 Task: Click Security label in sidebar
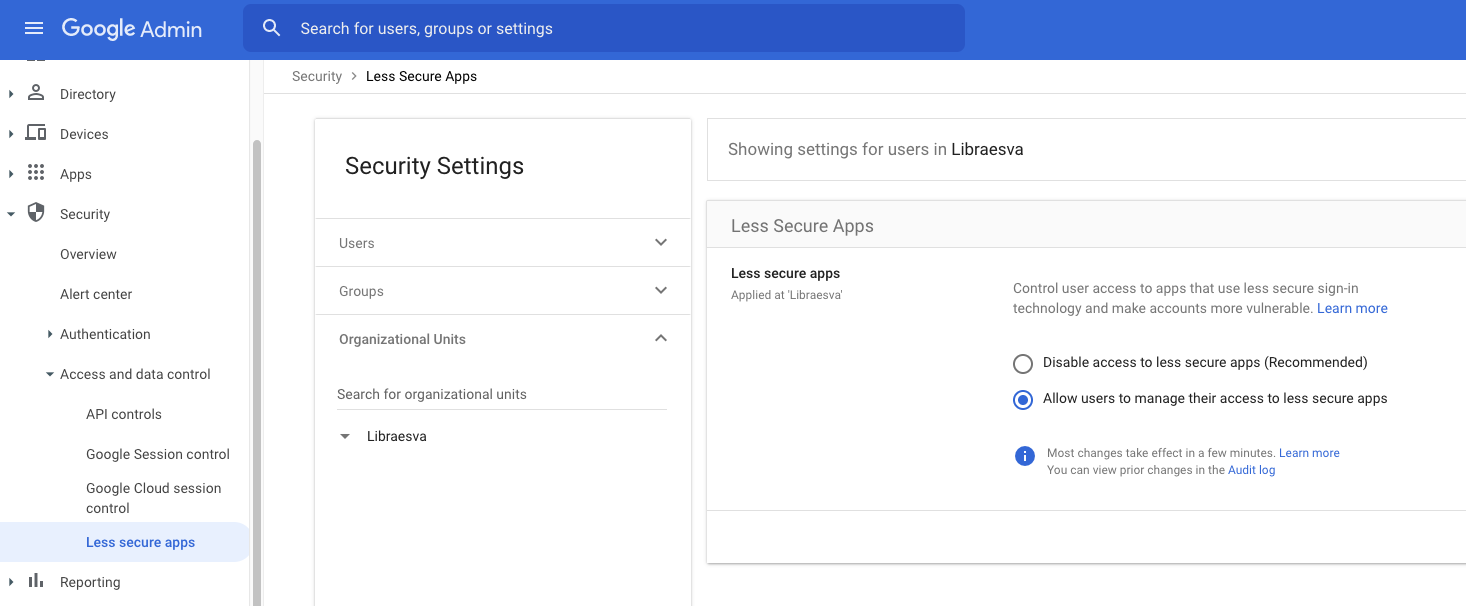[85, 214]
